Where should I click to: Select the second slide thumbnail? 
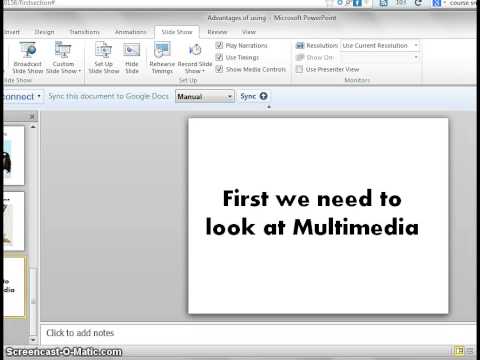tap(13, 221)
